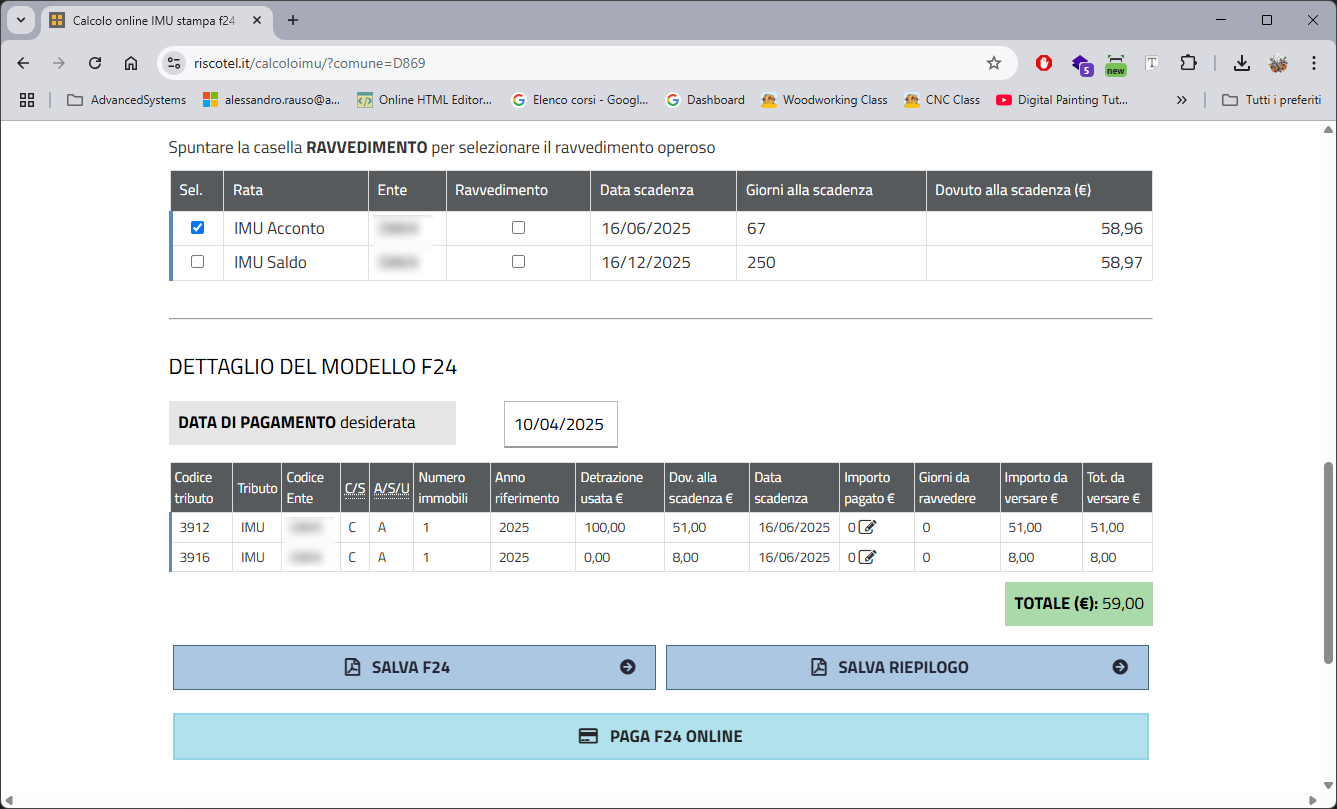This screenshot has height=809, width=1337.
Task: Click the DETTAGLIO DEL MODELLO F24 heading
Action: click(x=313, y=367)
